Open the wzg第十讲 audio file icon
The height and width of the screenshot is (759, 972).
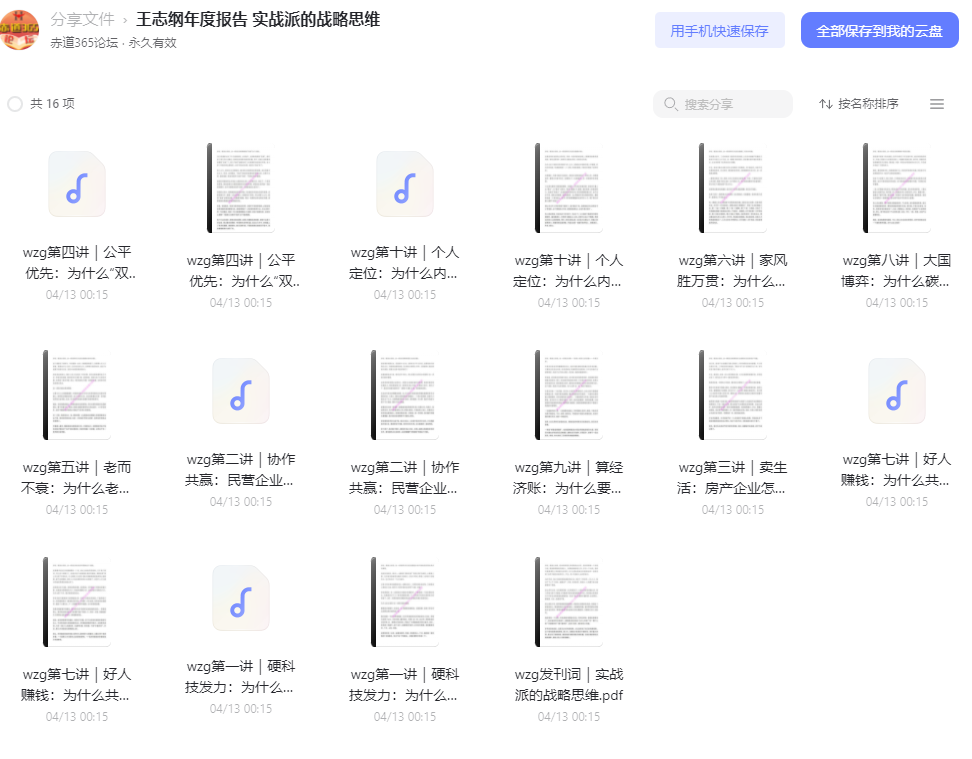coord(405,184)
